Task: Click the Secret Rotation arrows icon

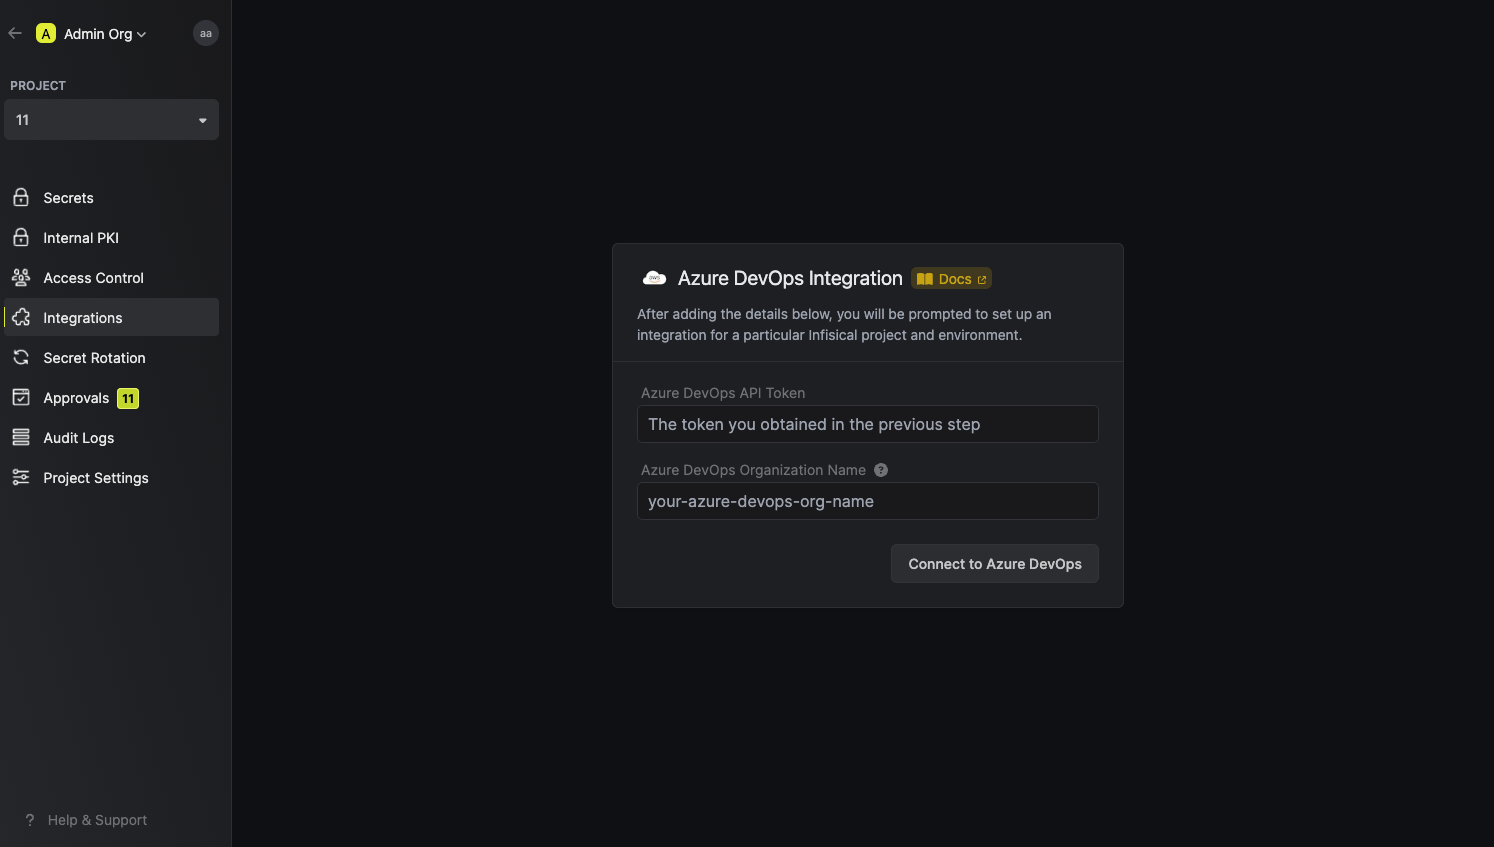Action: (21, 357)
